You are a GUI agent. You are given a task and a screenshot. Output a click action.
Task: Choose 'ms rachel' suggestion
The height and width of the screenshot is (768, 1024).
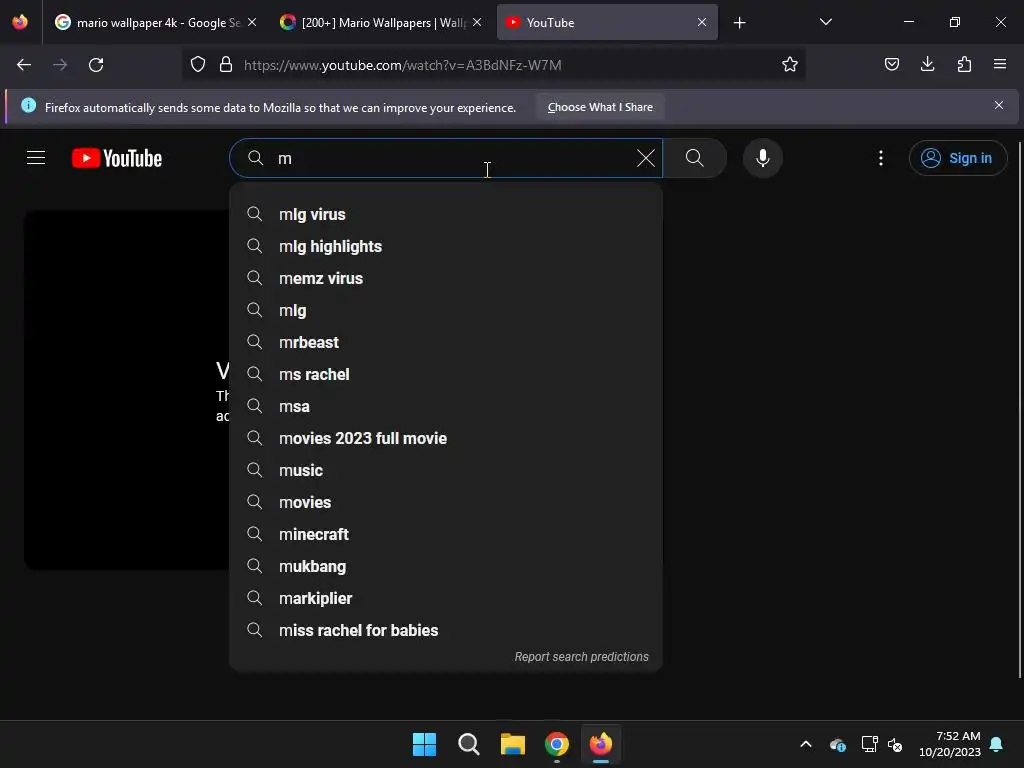(446, 374)
